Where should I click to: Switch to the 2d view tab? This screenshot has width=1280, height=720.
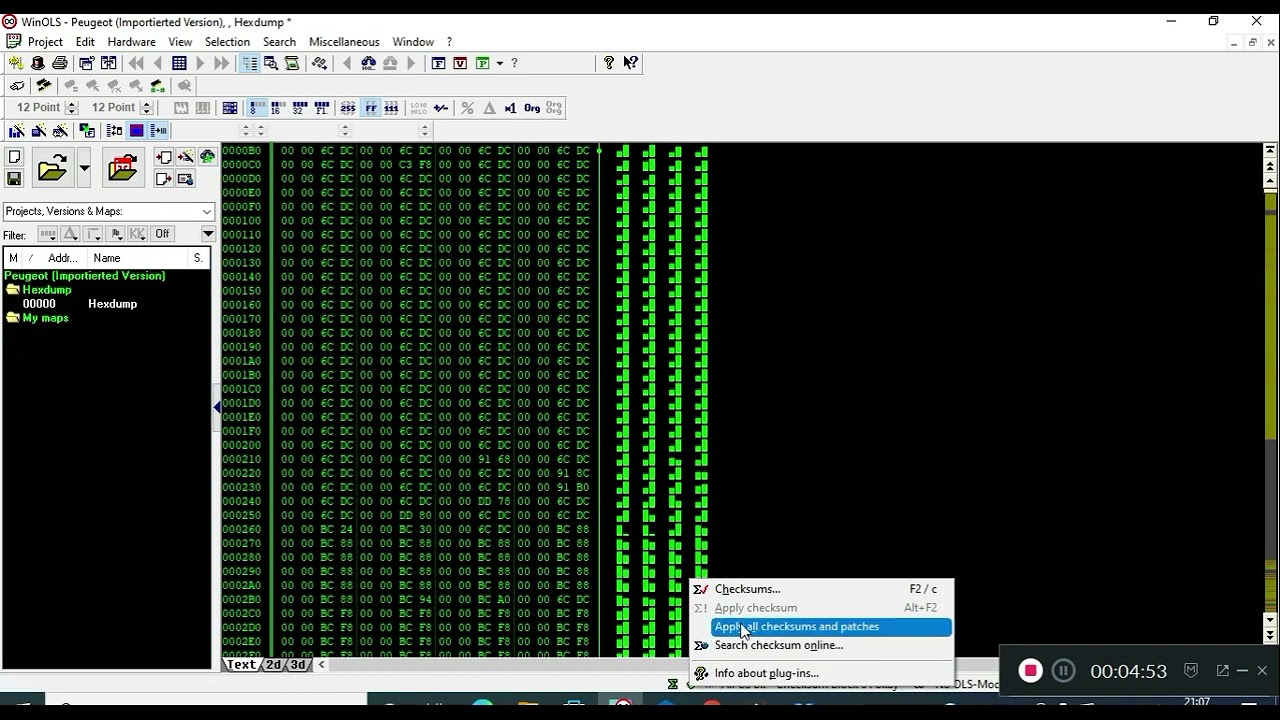pyautogui.click(x=273, y=665)
